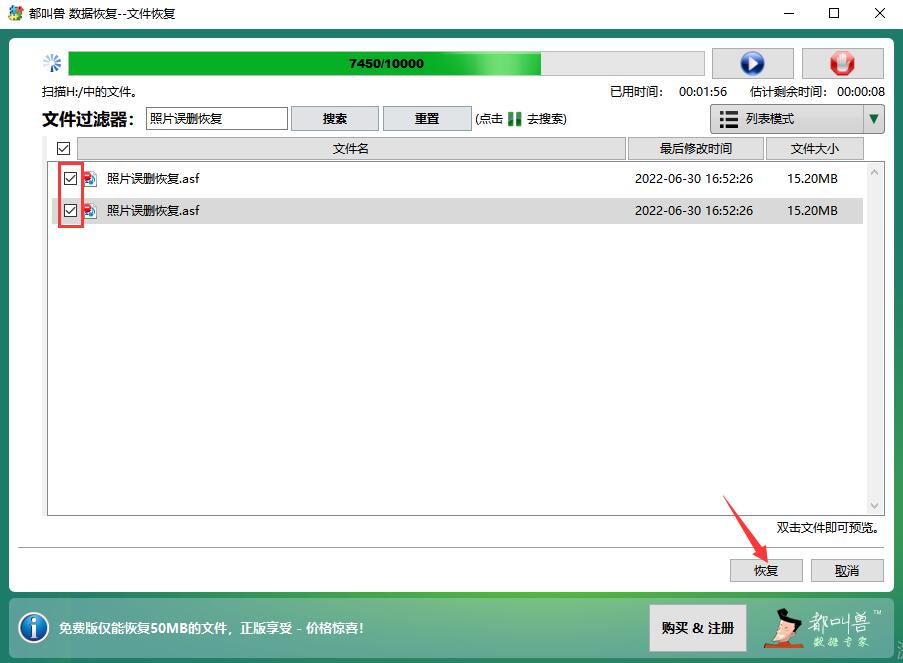Click scrollbar down arrow in file list
Viewport: 903px width, 663px height.
point(874,506)
